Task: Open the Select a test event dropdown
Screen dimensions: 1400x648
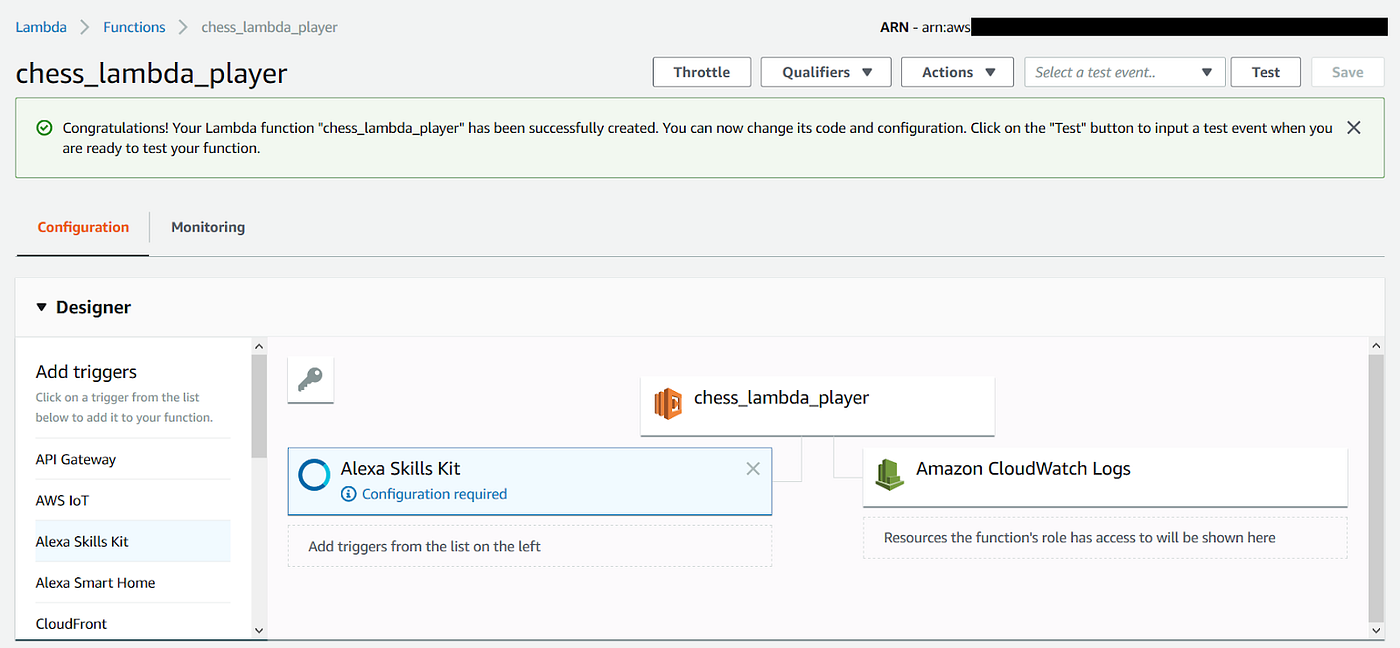Action: pyautogui.click(x=1124, y=71)
